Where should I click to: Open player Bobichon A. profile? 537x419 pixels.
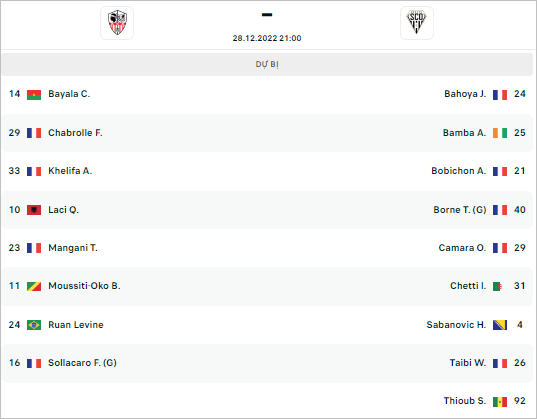coord(459,171)
